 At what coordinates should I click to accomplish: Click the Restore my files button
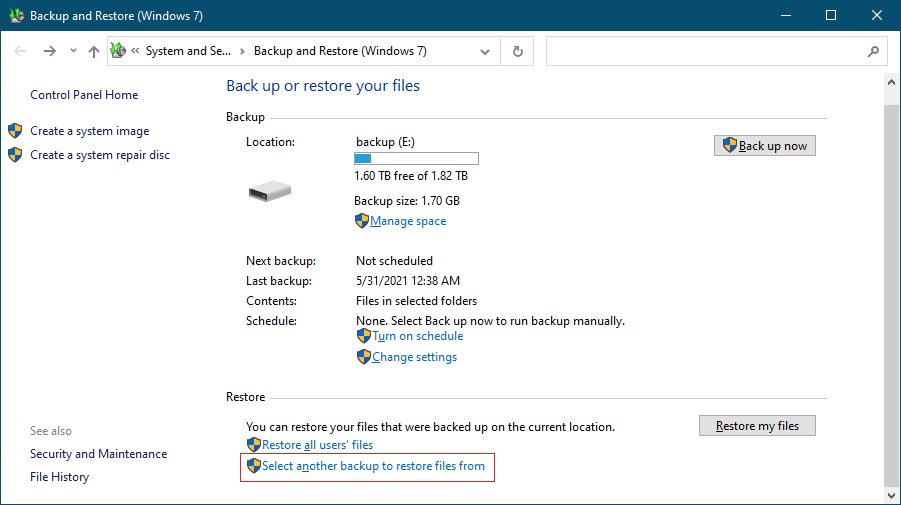[x=757, y=426]
